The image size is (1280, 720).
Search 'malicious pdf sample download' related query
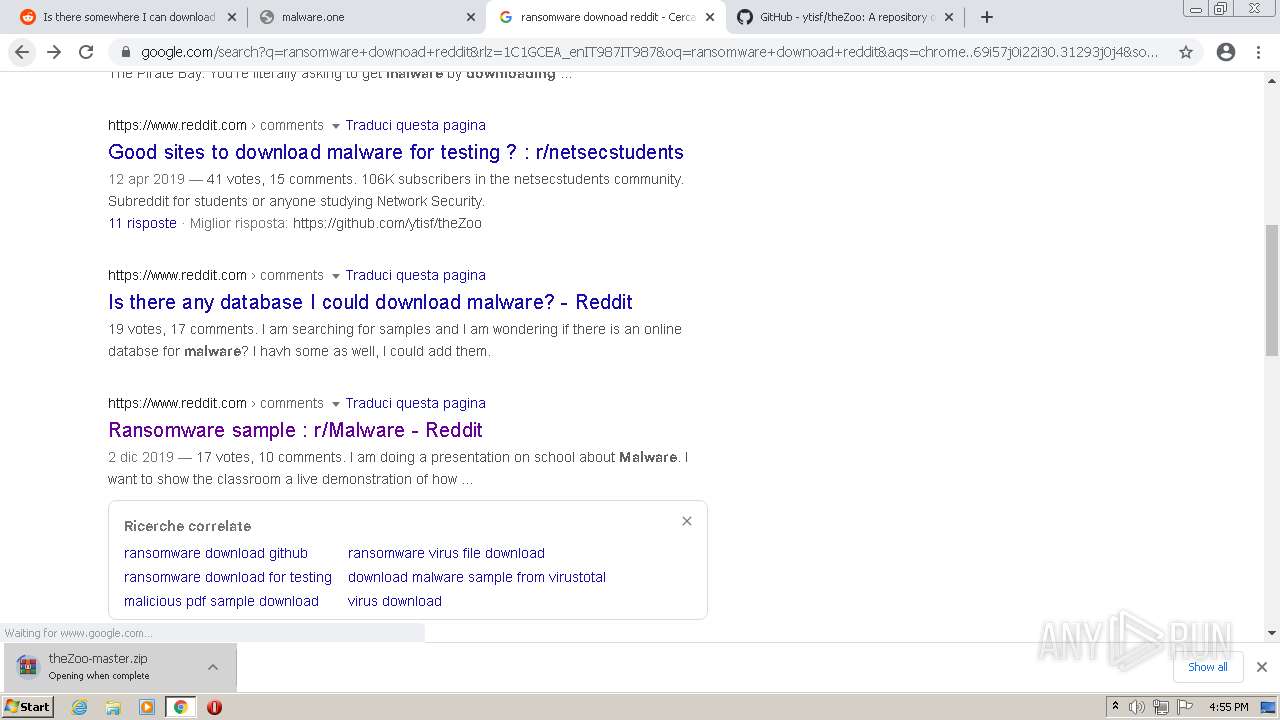pyautogui.click(x=221, y=601)
